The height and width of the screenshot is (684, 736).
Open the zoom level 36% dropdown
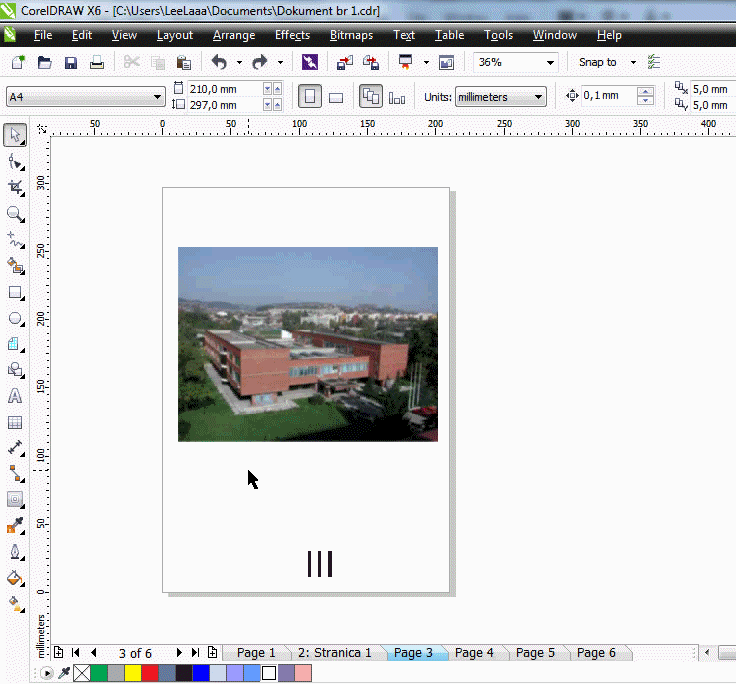coord(550,62)
